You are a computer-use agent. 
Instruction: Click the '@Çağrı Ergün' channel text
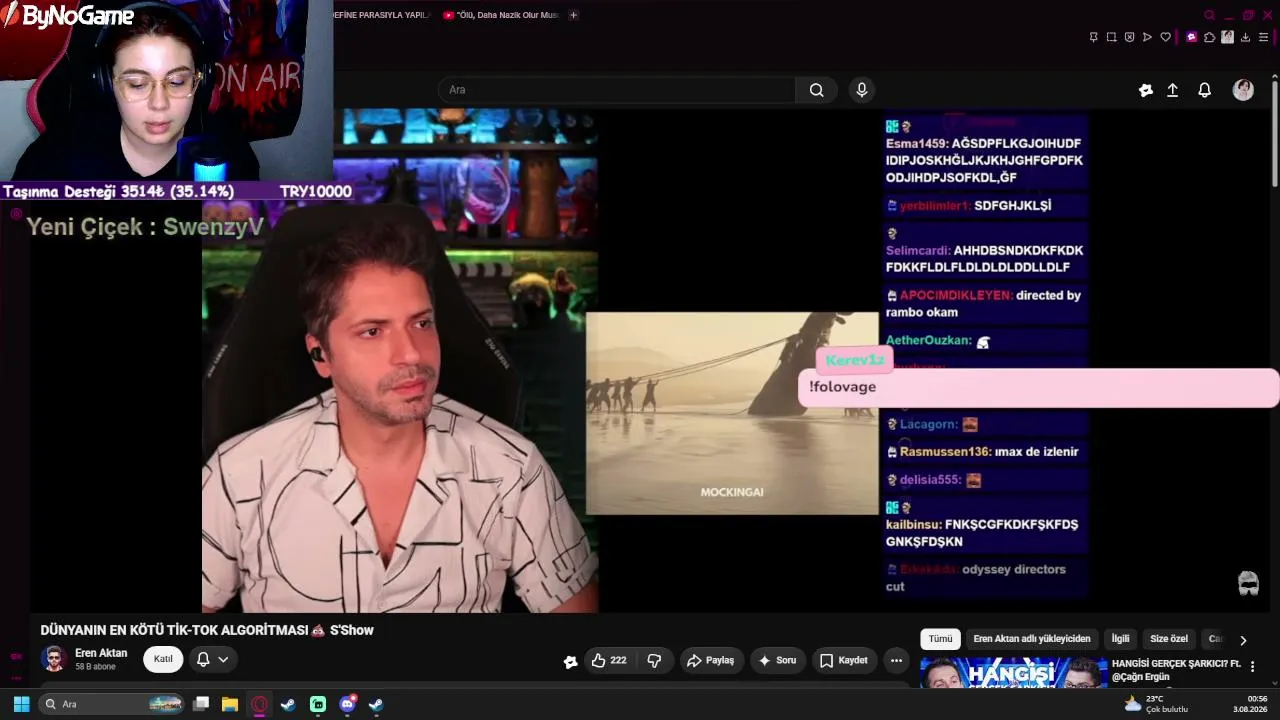pos(1141,677)
